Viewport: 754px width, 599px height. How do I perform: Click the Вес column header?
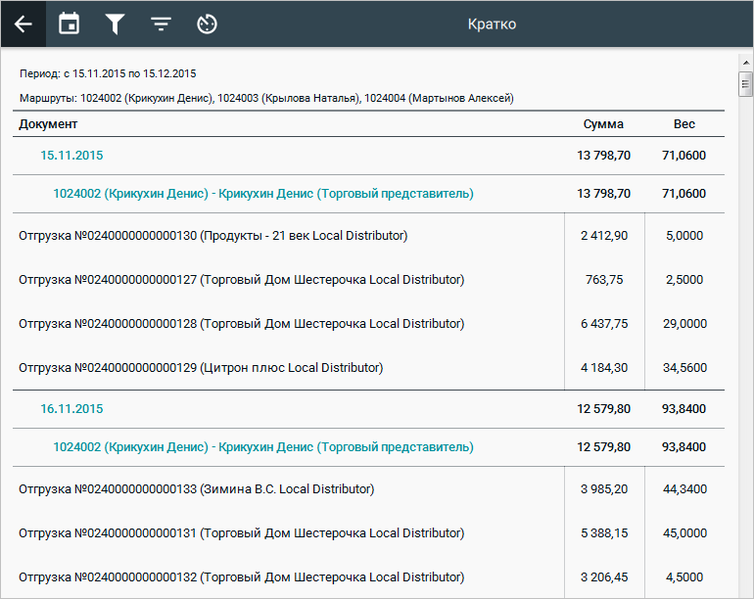684,125
